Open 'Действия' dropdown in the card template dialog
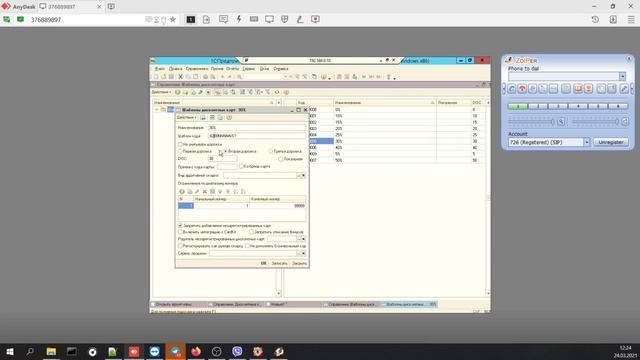The height and width of the screenshot is (360, 640). [x=187, y=118]
